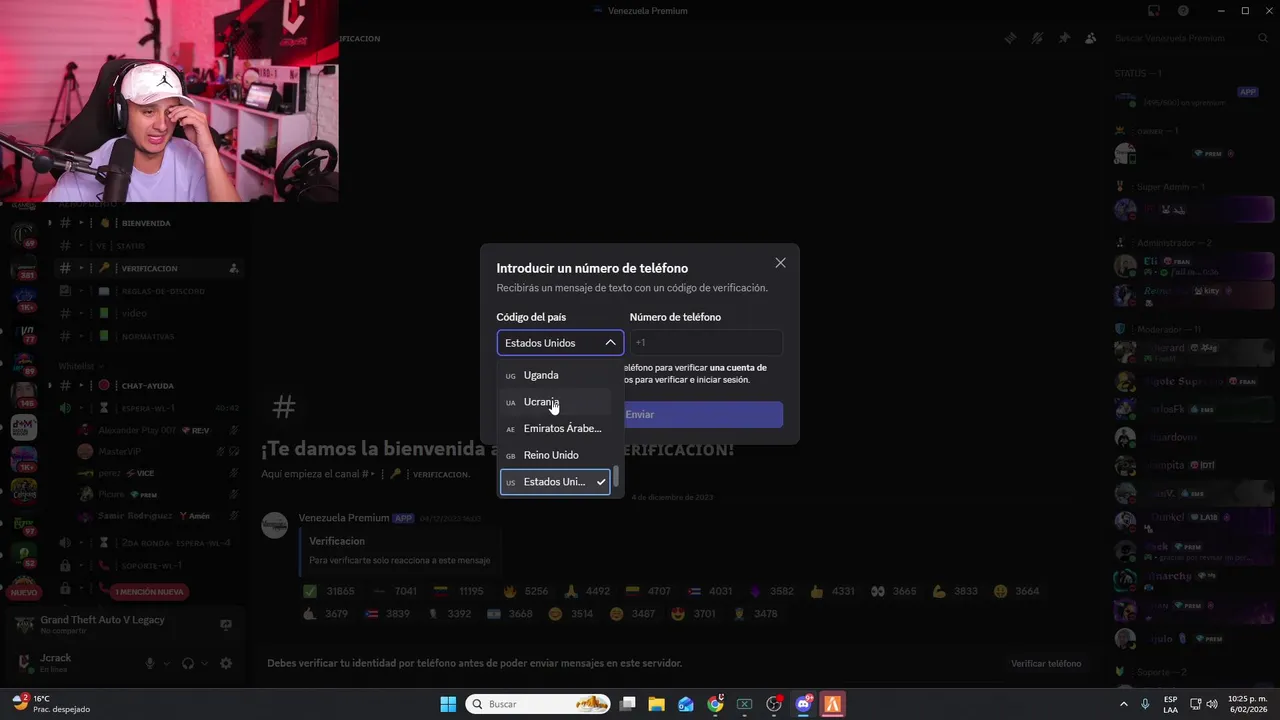Click the reaction with count 3679
This screenshot has width=1280, height=720.
pos(324,613)
